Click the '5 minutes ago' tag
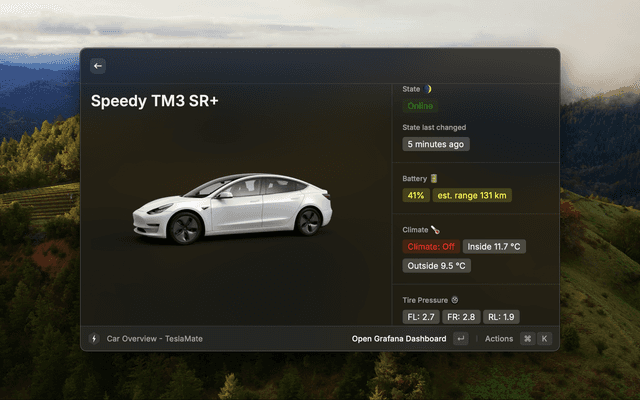The image size is (640, 400). pyautogui.click(x=436, y=144)
